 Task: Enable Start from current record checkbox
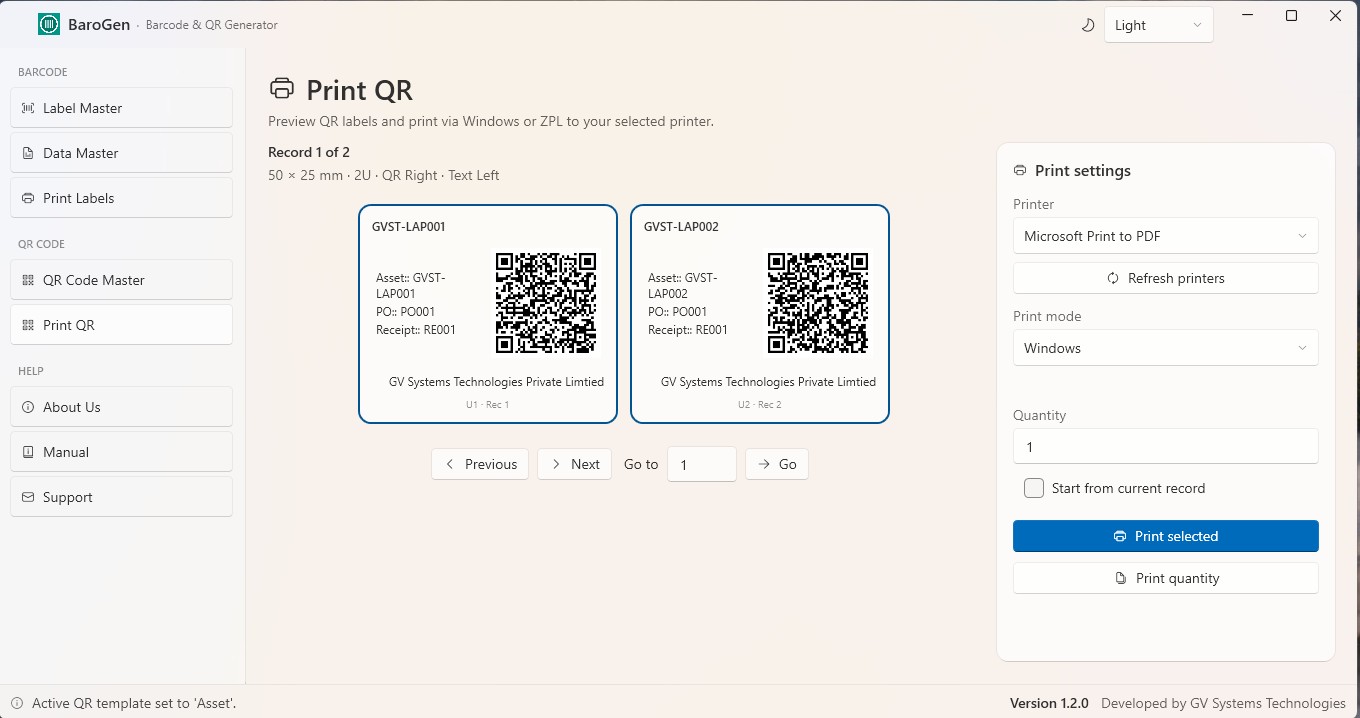(x=1034, y=488)
